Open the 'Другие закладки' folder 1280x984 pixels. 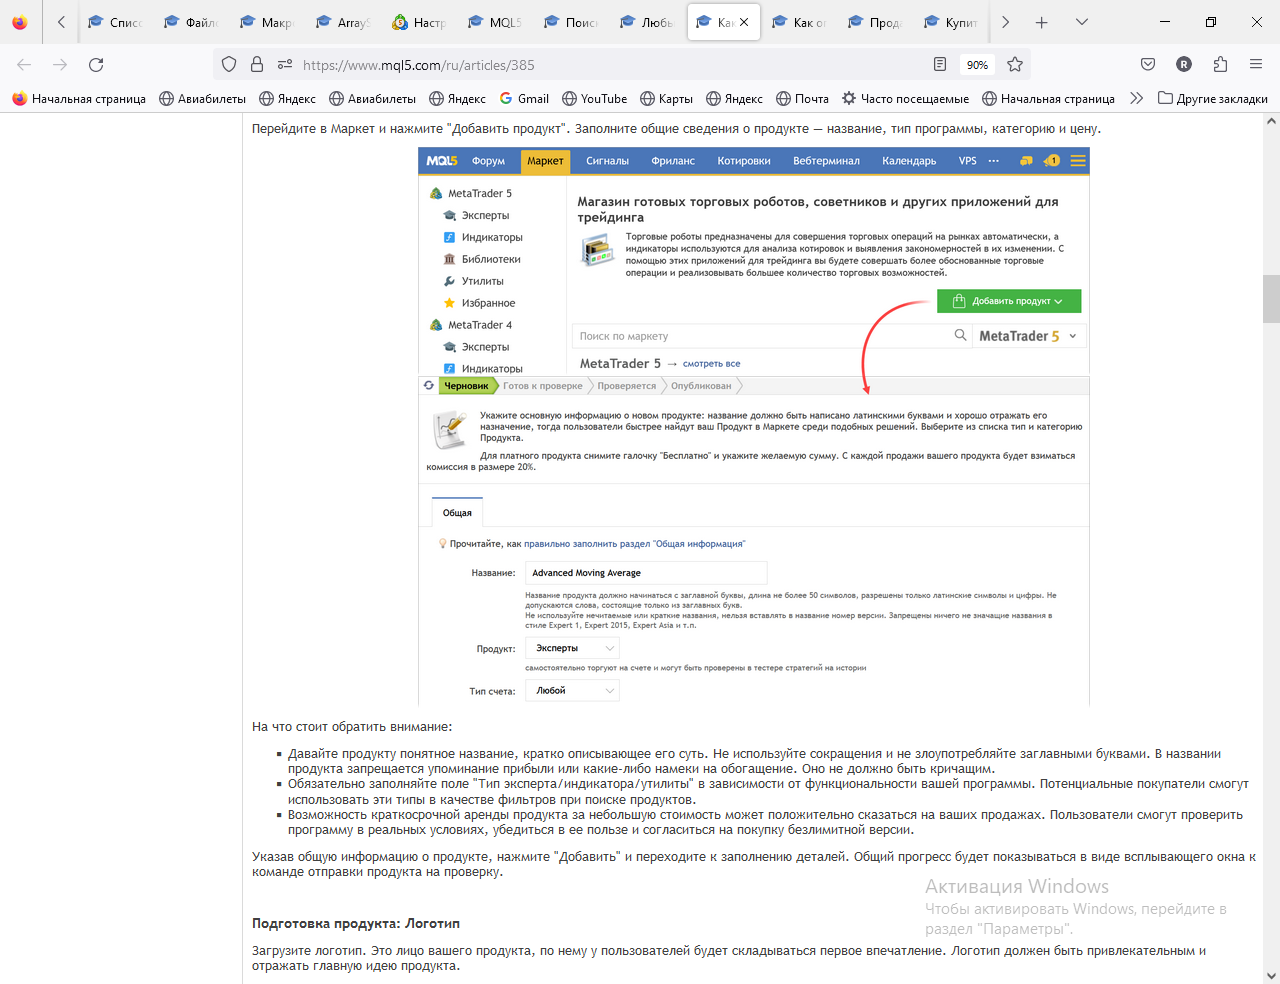click(1213, 99)
